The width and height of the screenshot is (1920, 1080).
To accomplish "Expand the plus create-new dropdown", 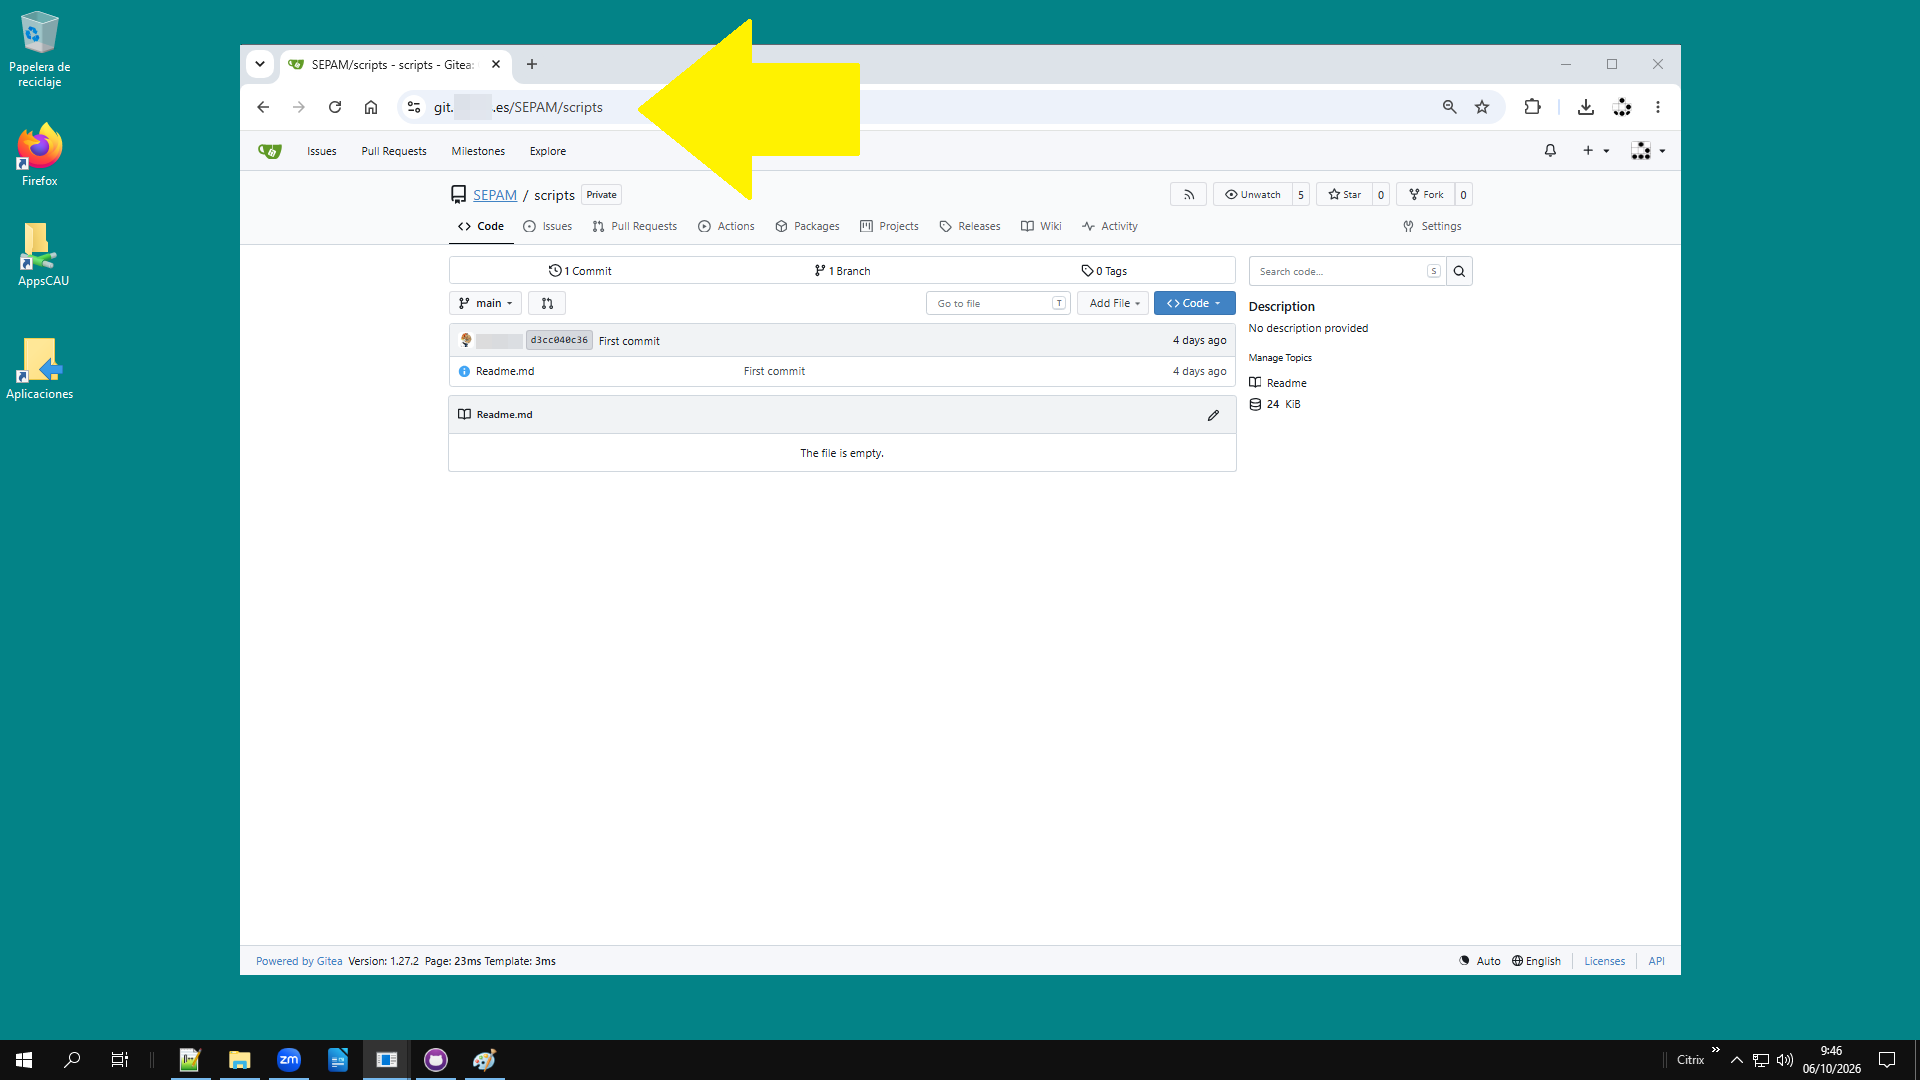I will (x=1595, y=151).
